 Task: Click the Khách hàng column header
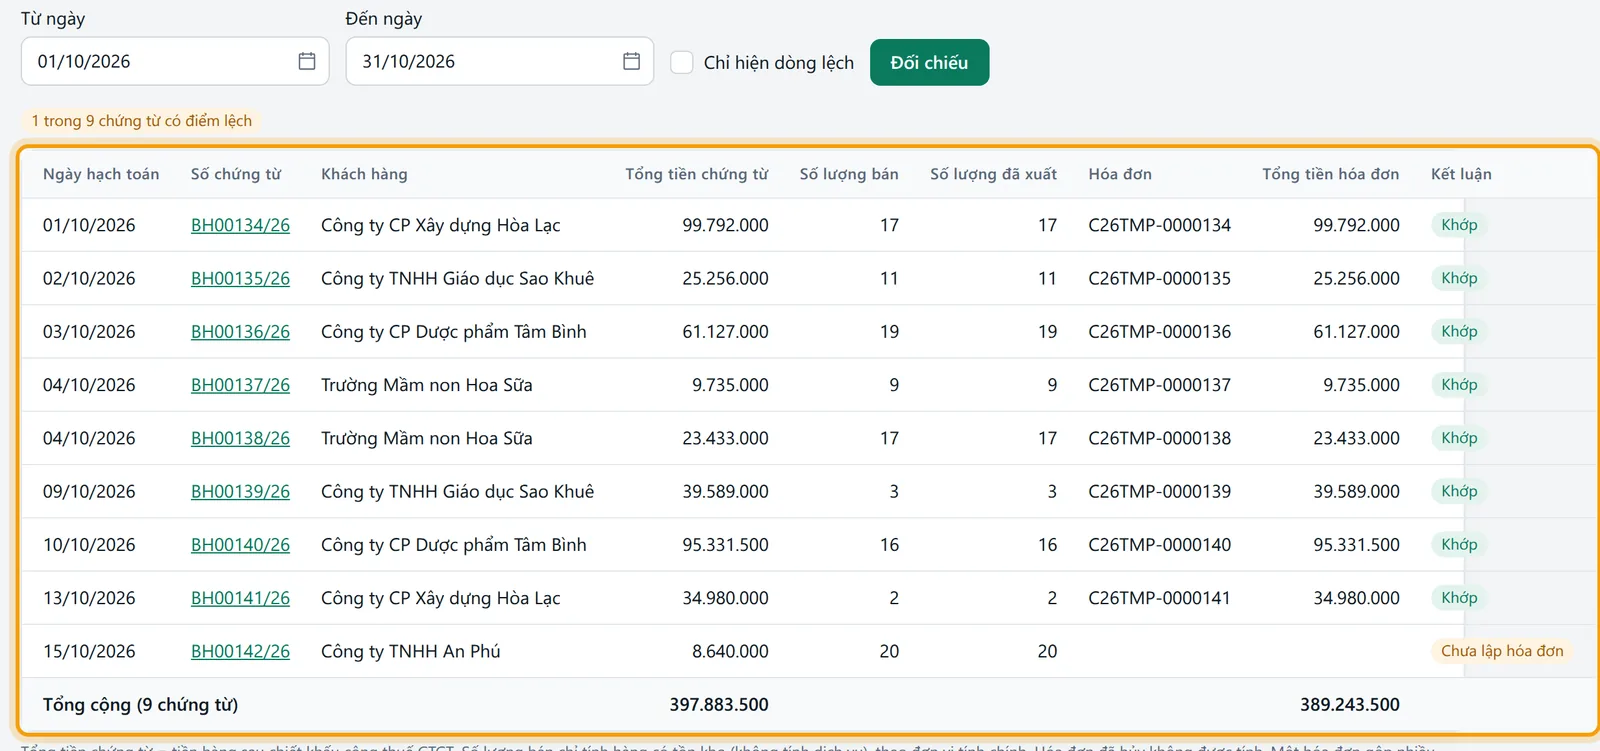tap(364, 174)
